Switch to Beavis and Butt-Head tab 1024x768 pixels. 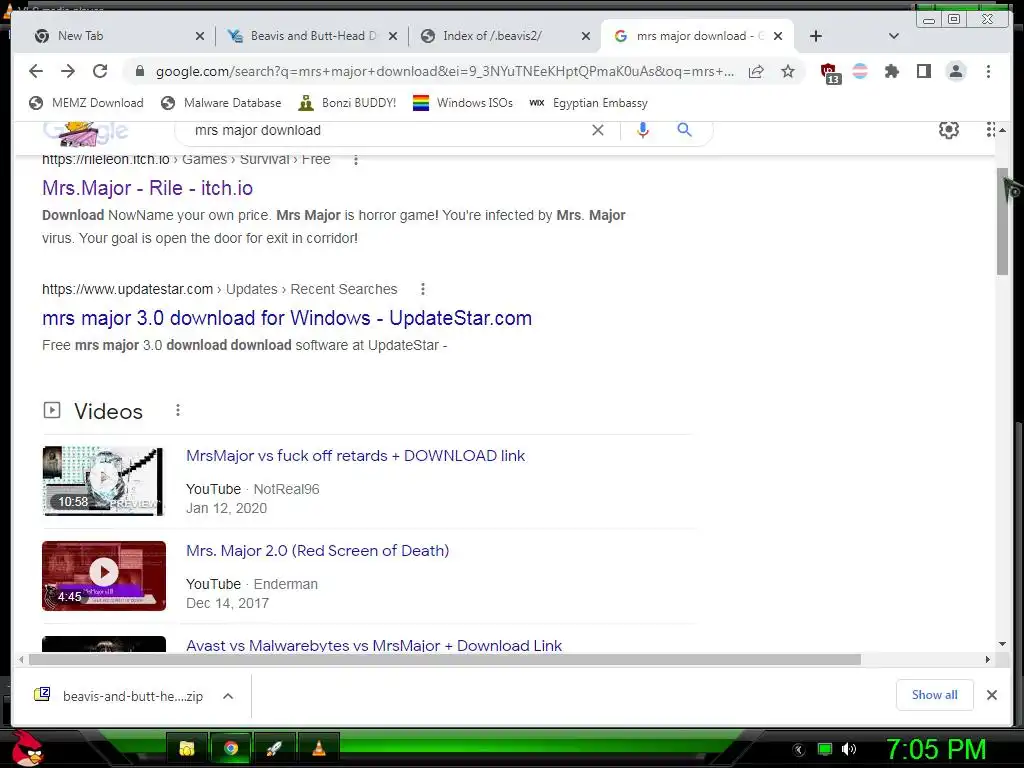click(x=312, y=36)
